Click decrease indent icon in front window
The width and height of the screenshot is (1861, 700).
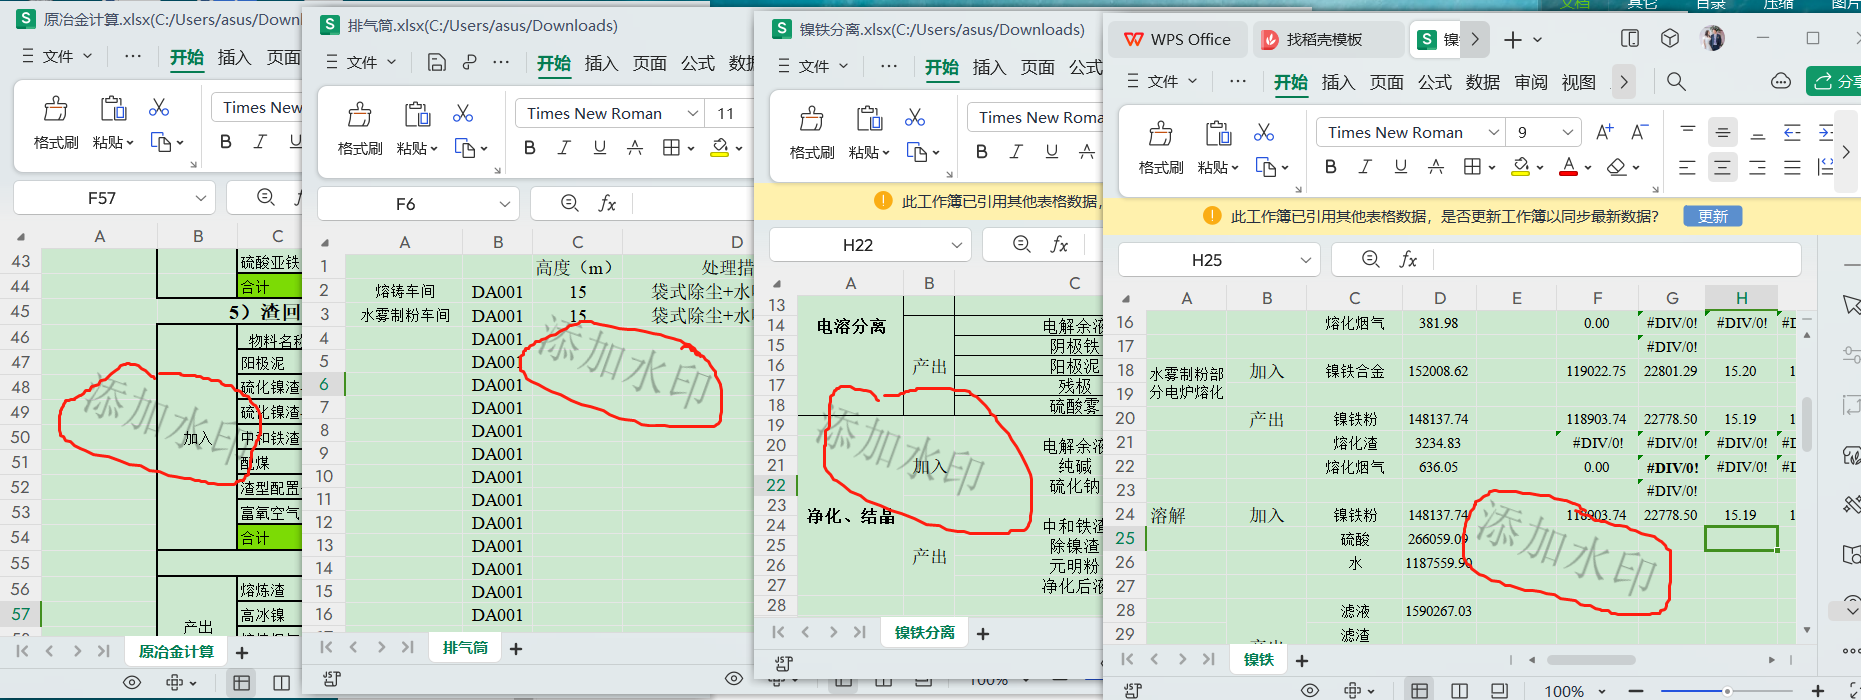[1792, 131]
